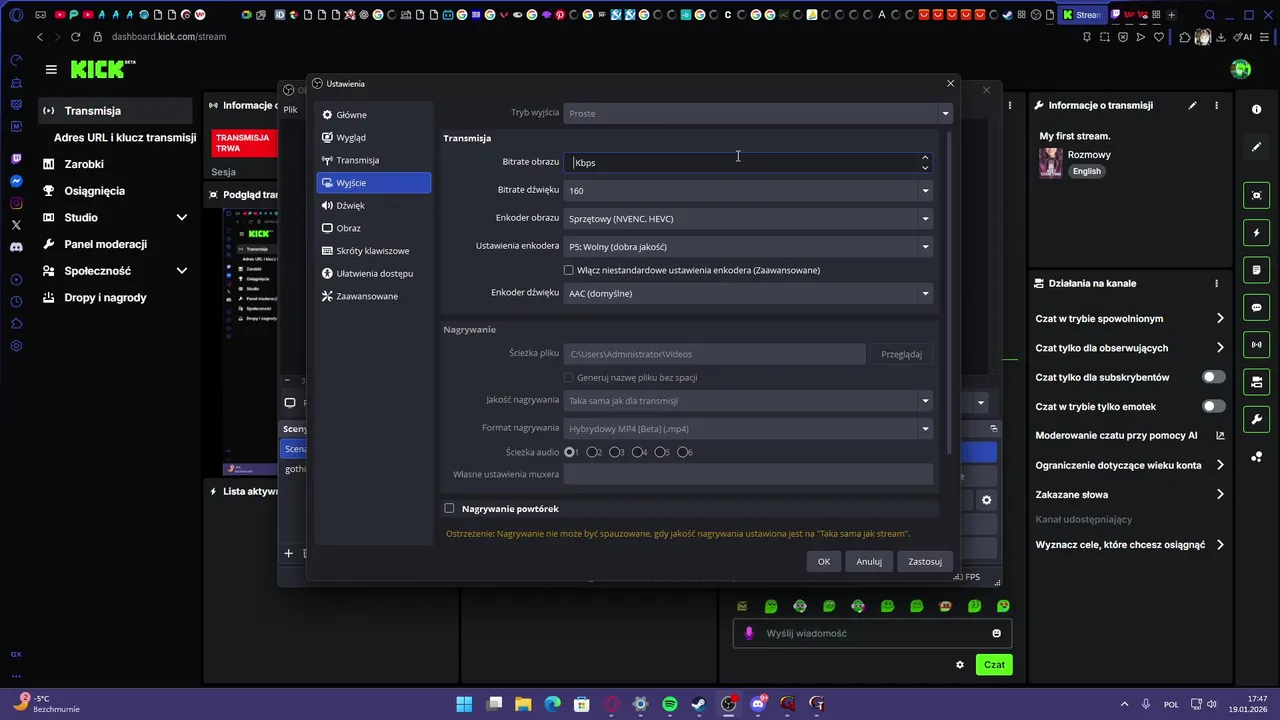1280x720 pixels.
Task: Switch to the Główne settings tab
Action: tap(374, 115)
